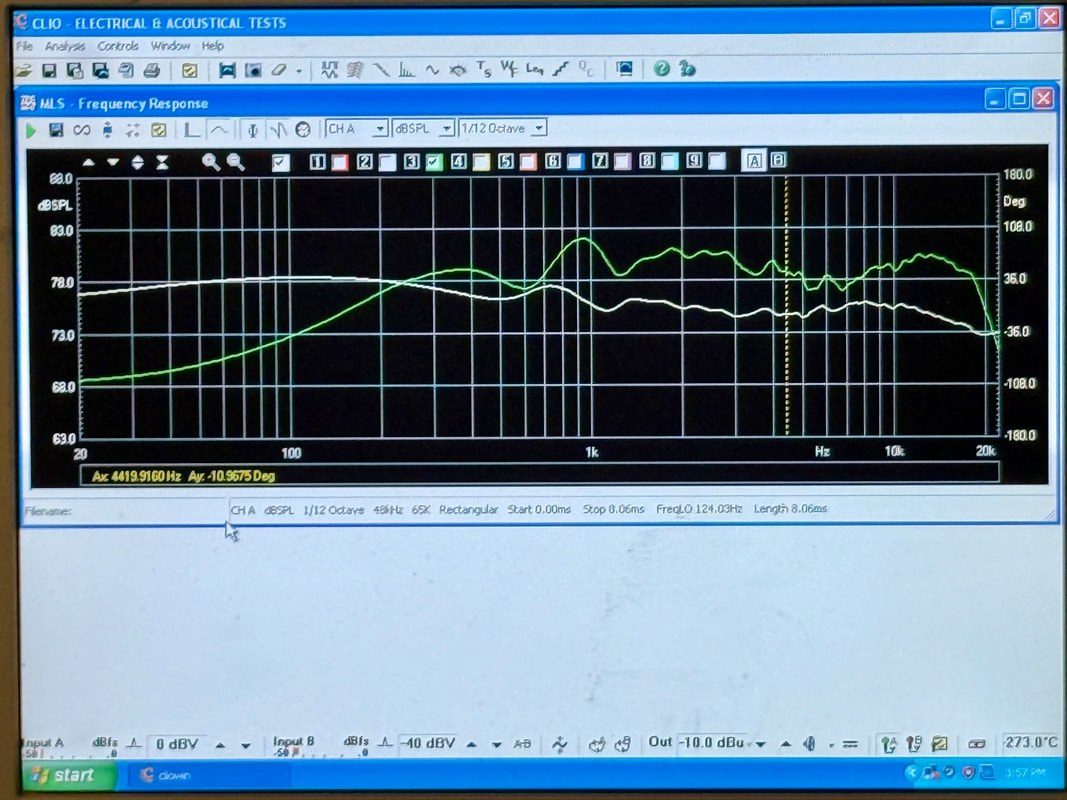The height and width of the screenshot is (800, 1067).
Task: Toggle overlay 8 checkbox
Action: (670, 161)
